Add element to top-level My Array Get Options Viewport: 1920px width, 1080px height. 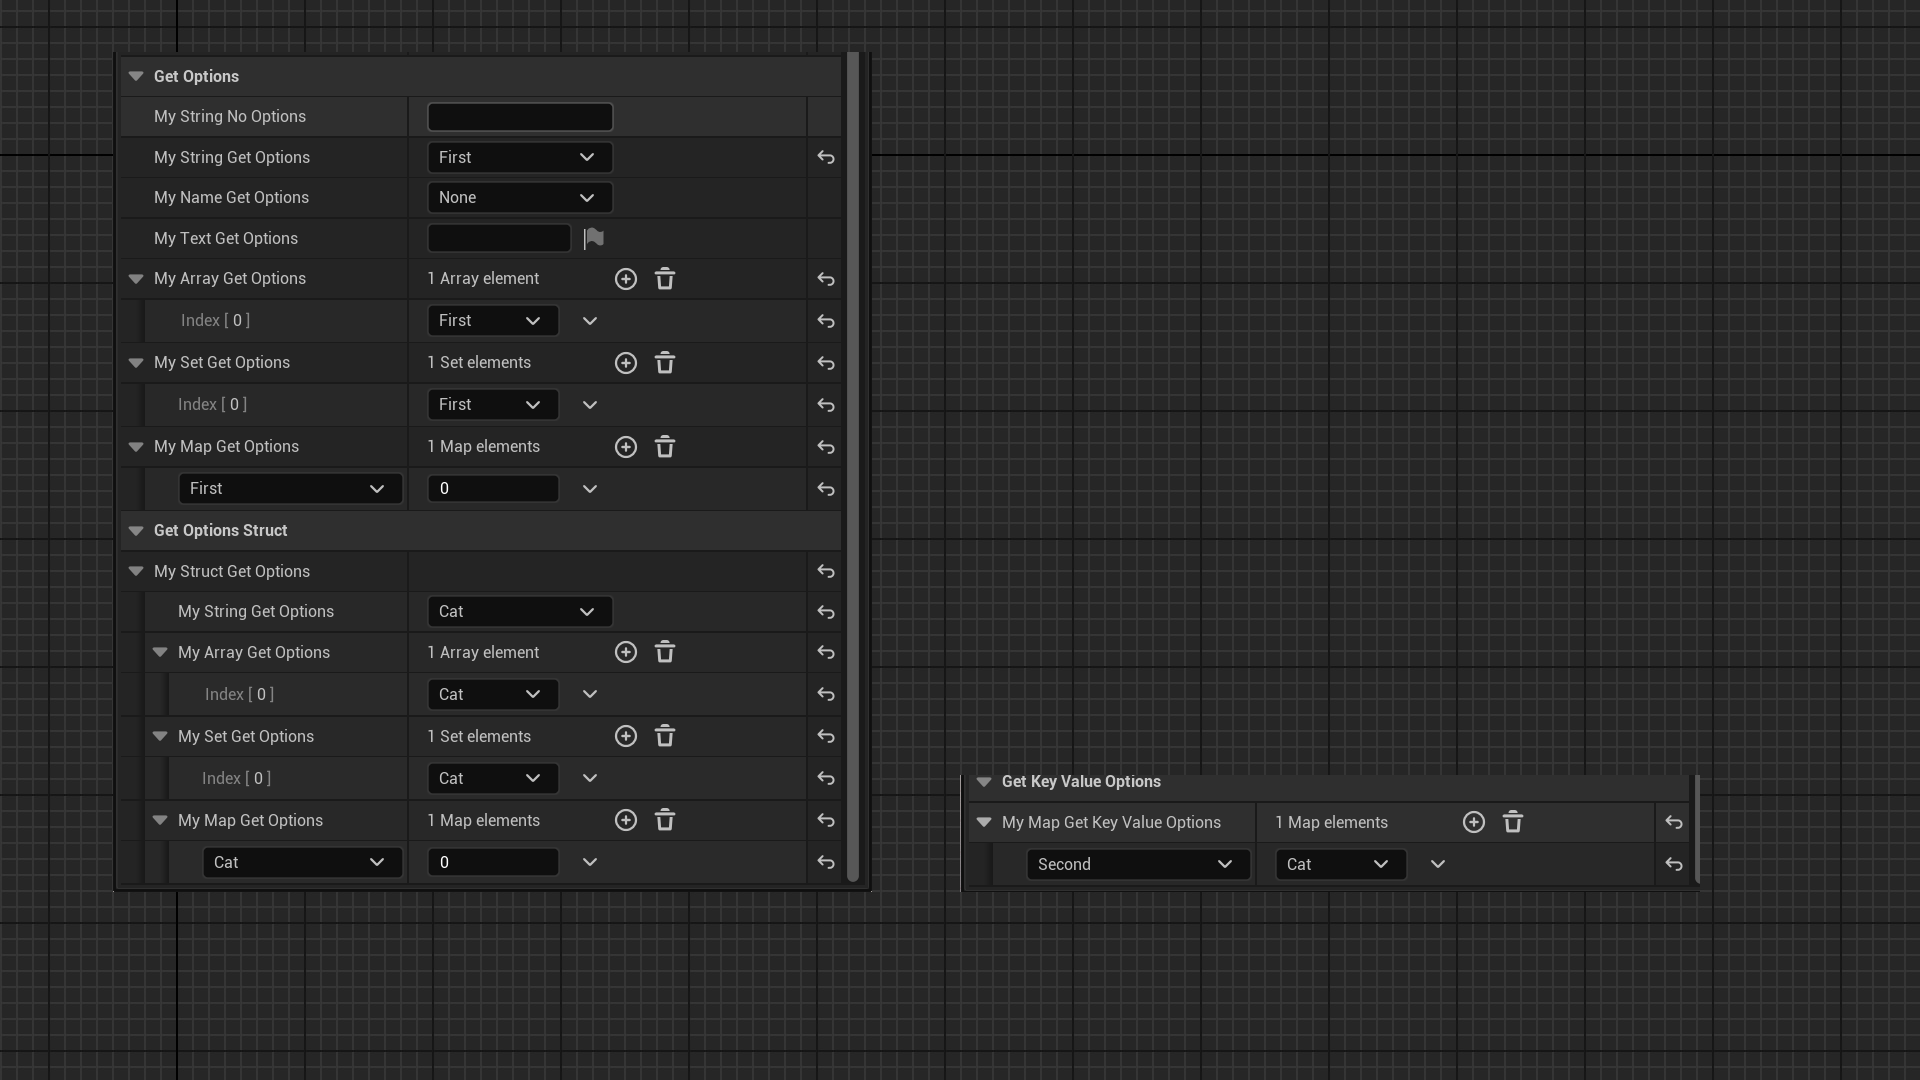[x=625, y=279]
